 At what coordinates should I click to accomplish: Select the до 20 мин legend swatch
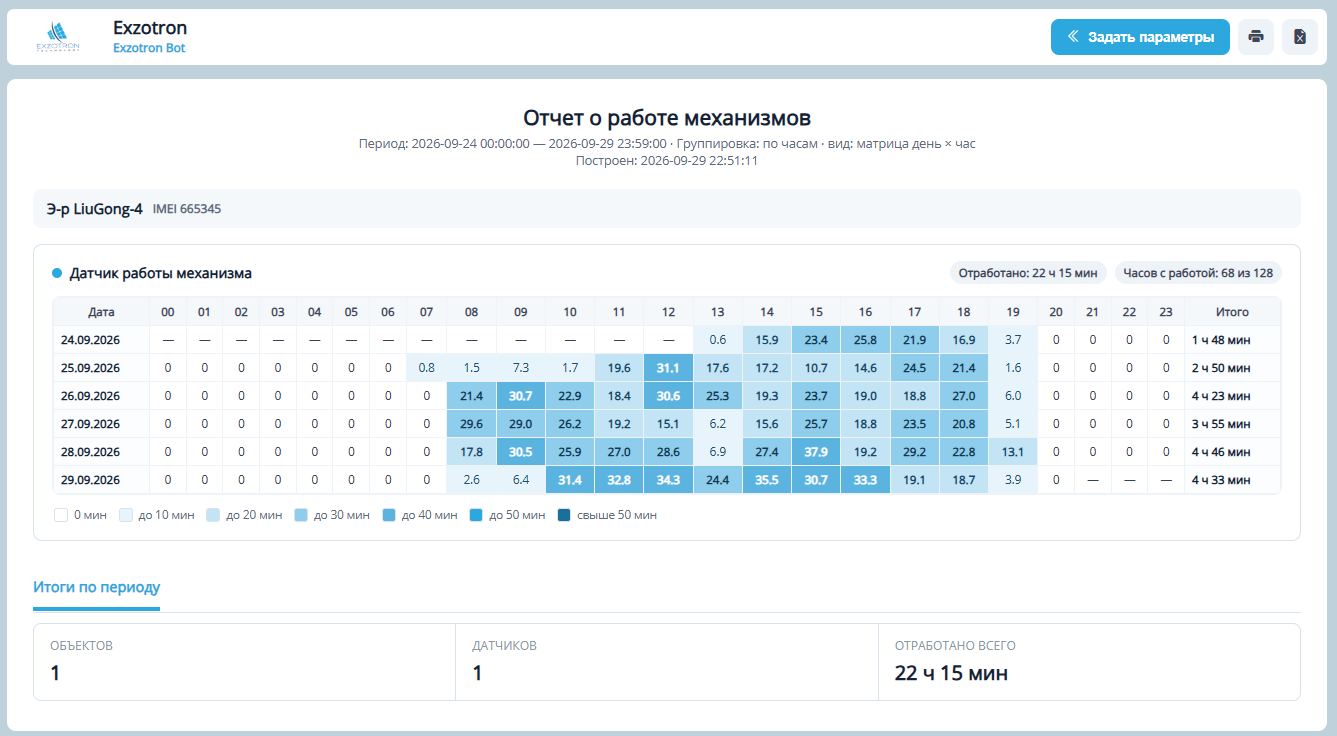(213, 516)
